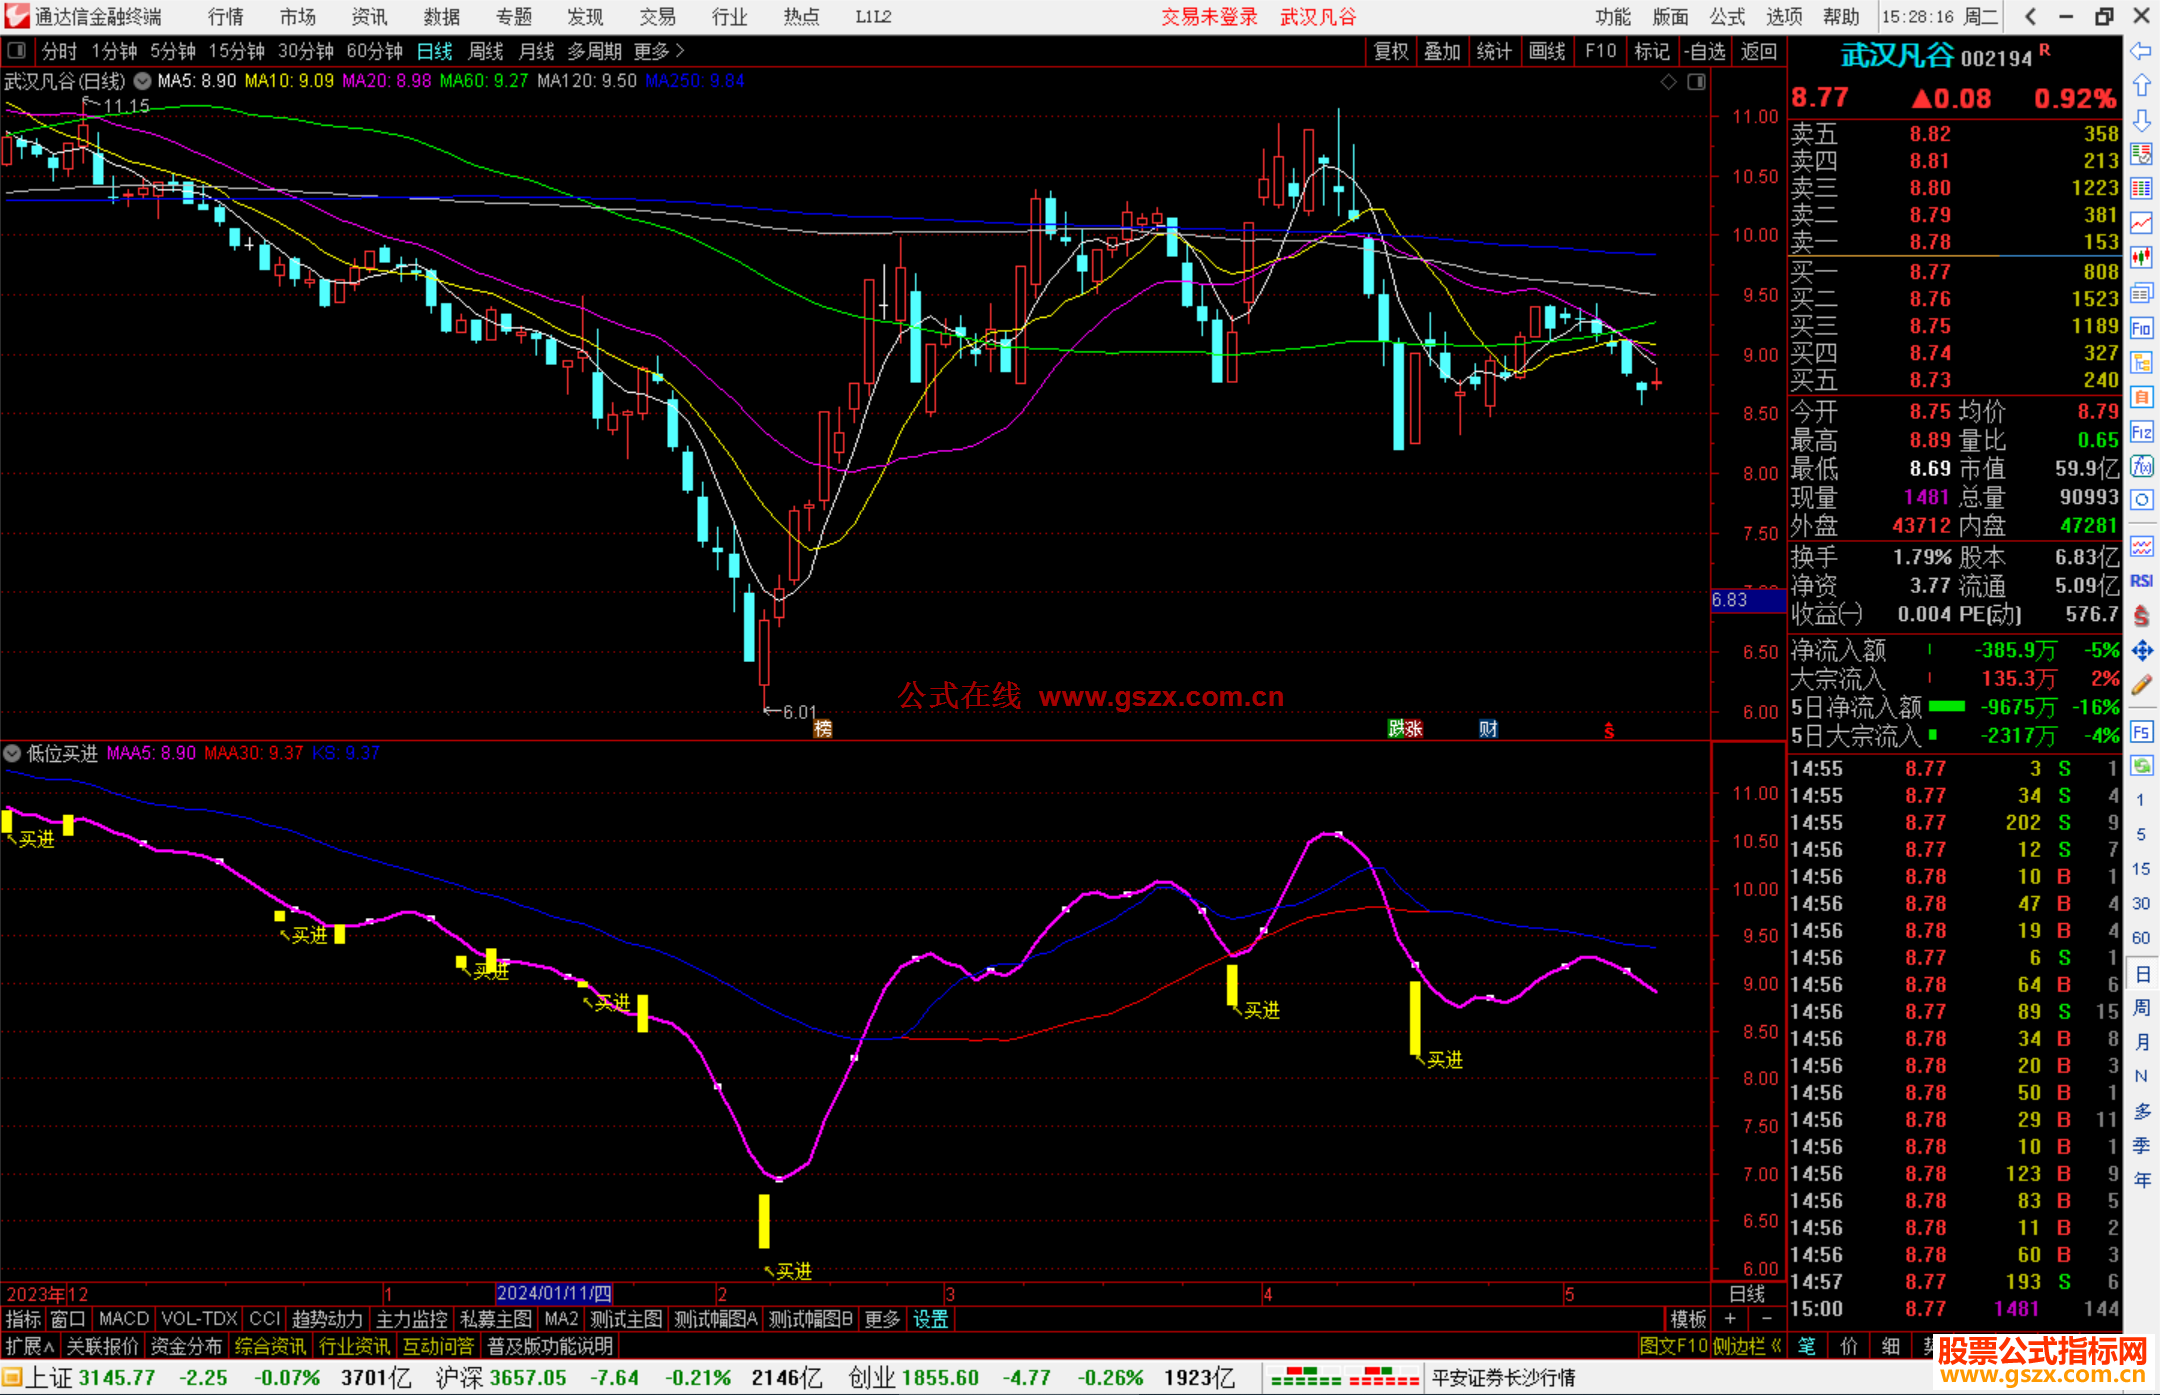Click the back arrow sidebar icon
Viewport: 2160px width, 1395px height.
click(x=2141, y=51)
